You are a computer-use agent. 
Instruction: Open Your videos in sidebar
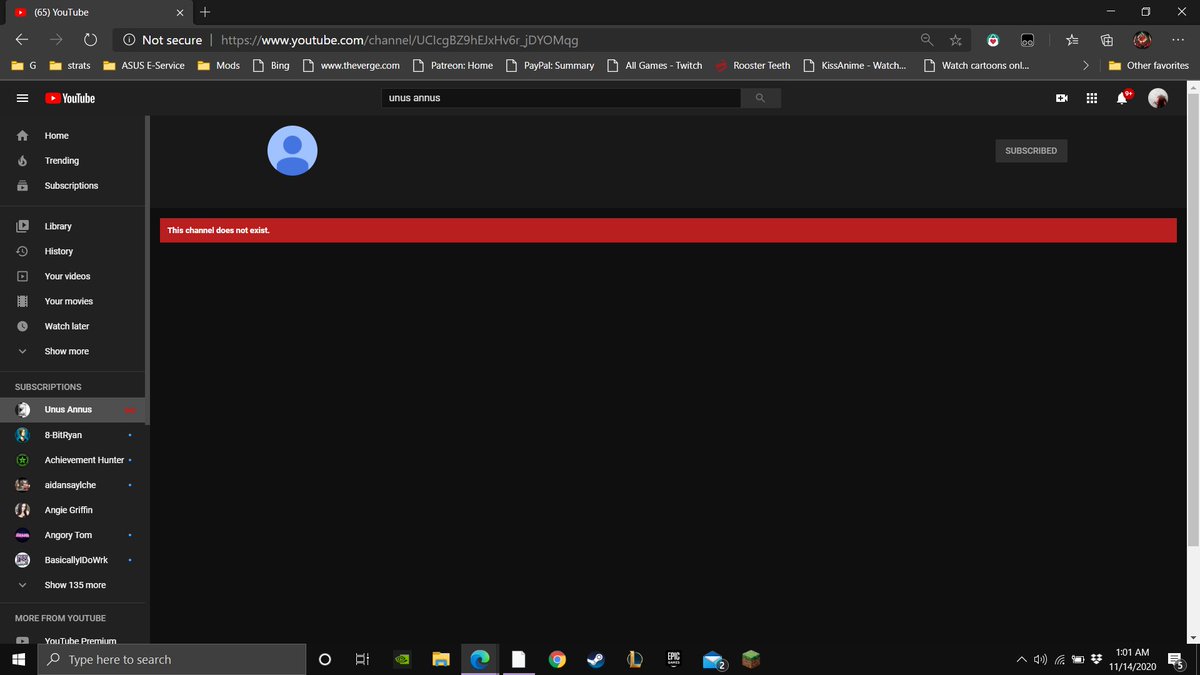pos(73,276)
